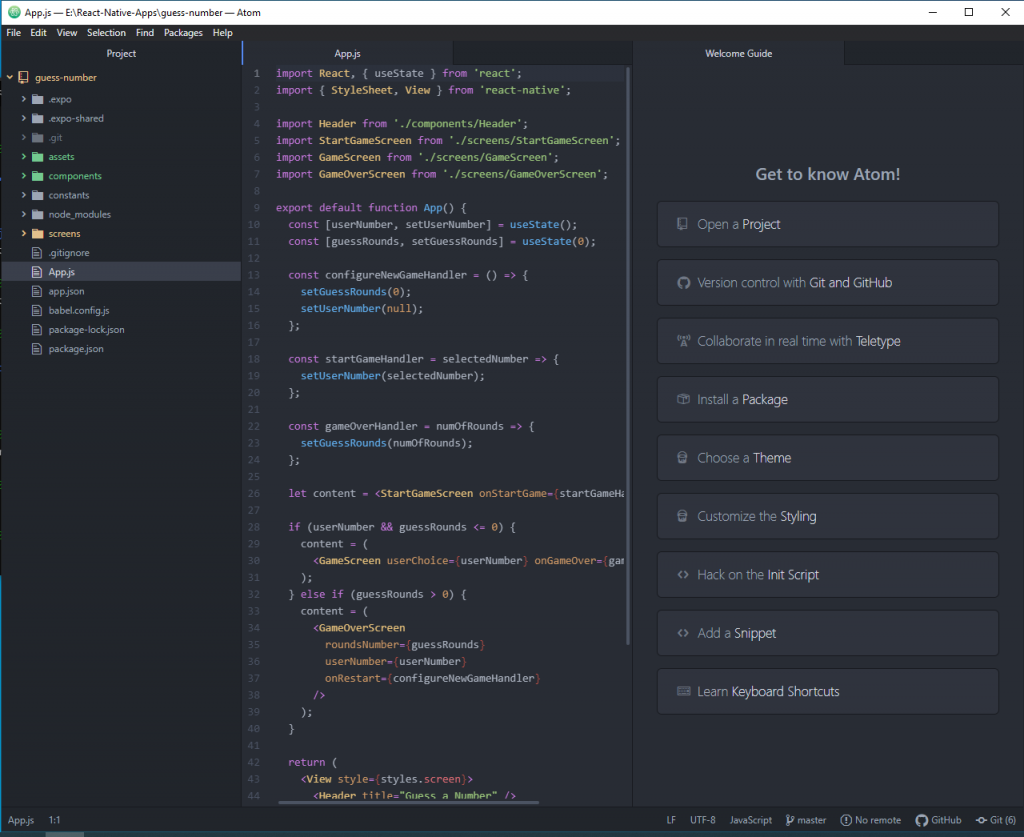Click the .expo-shared folder icon
Image resolution: width=1024 pixels, height=837 pixels.
(x=38, y=118)
